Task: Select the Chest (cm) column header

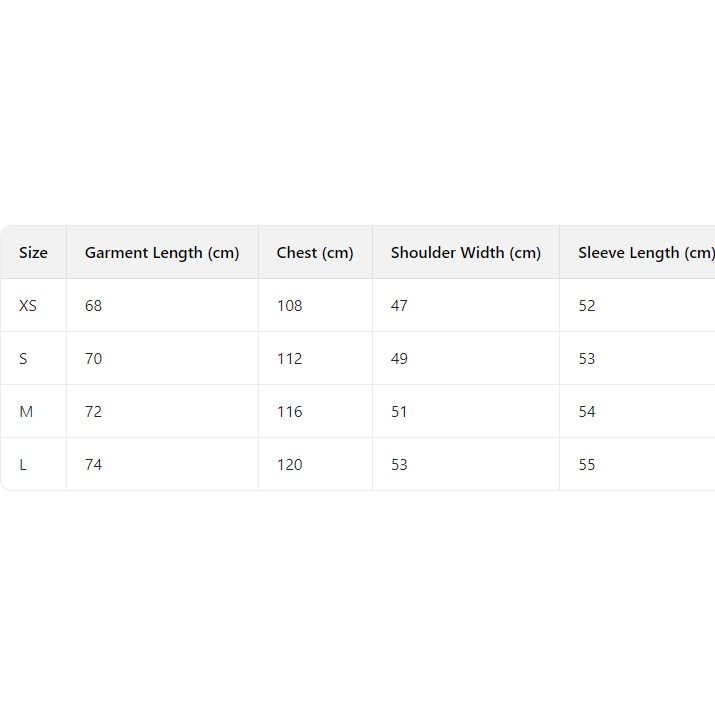Action: click(315, 253)
